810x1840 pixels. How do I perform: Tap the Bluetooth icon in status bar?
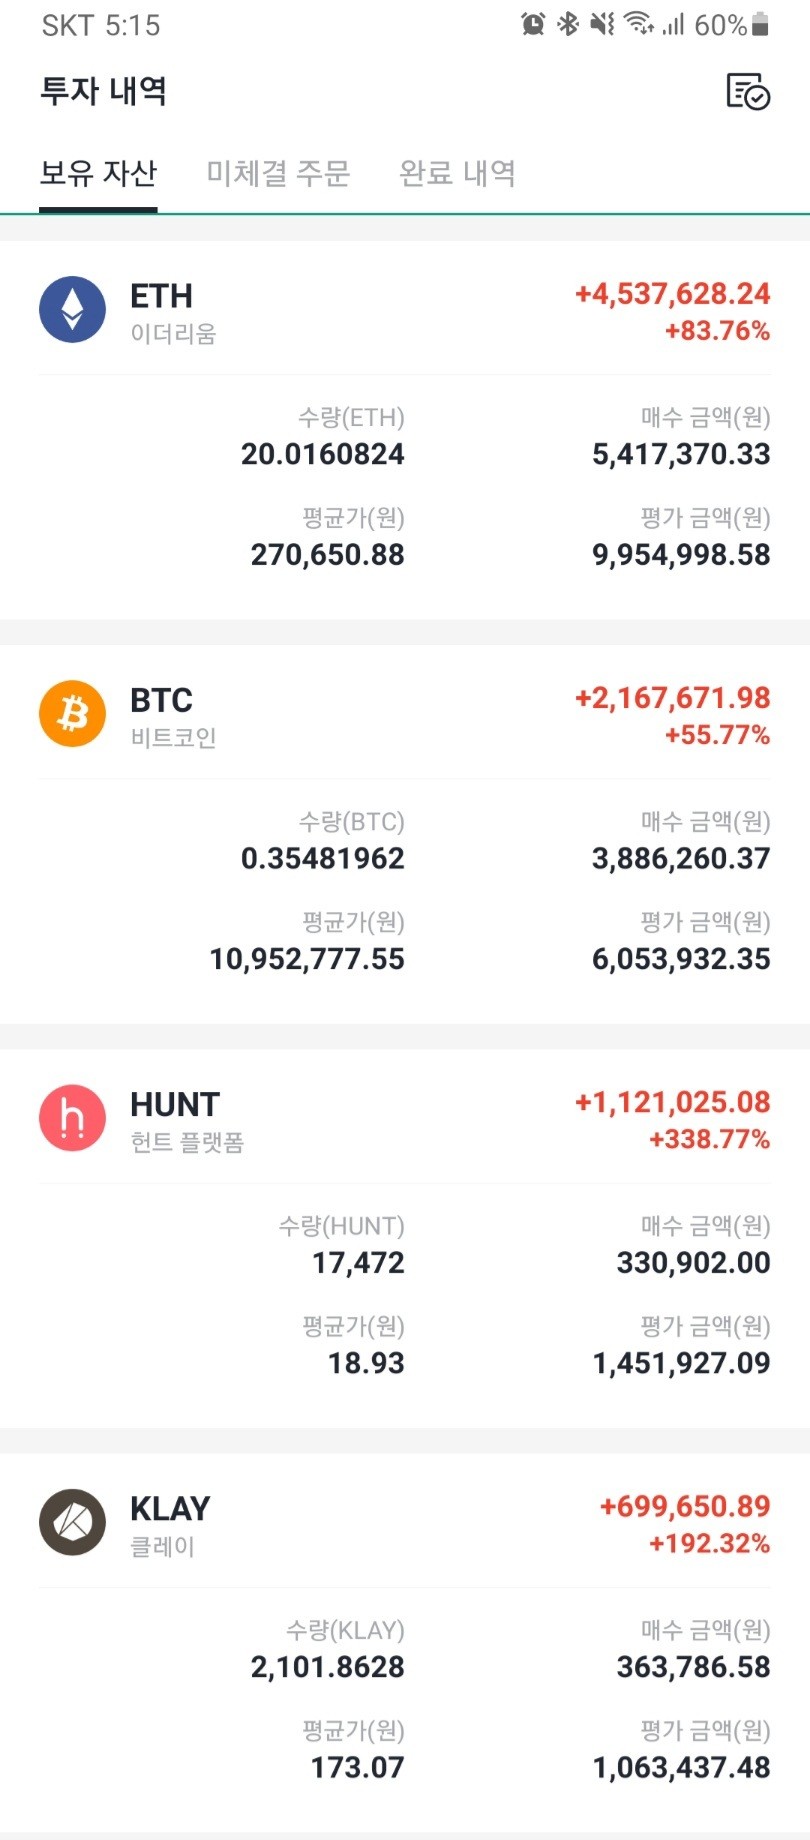[x=568, y=24]
